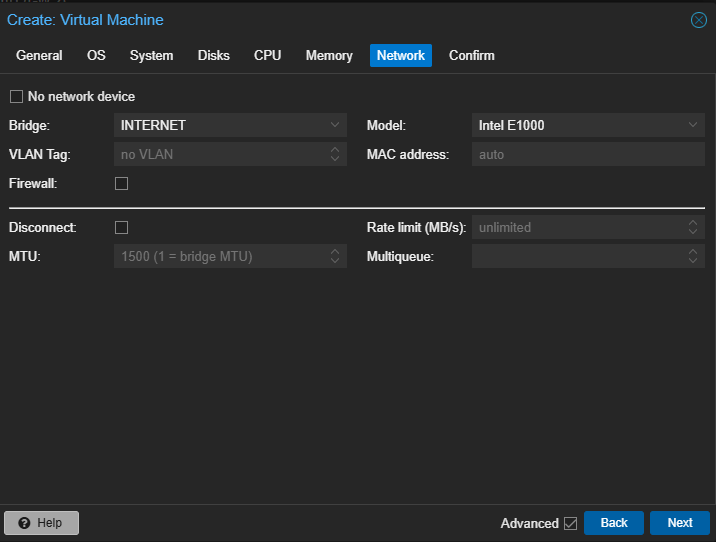Increase Multiqueue with up arrow
Viewport: 716px width, 542px height.
coord(693,252)
